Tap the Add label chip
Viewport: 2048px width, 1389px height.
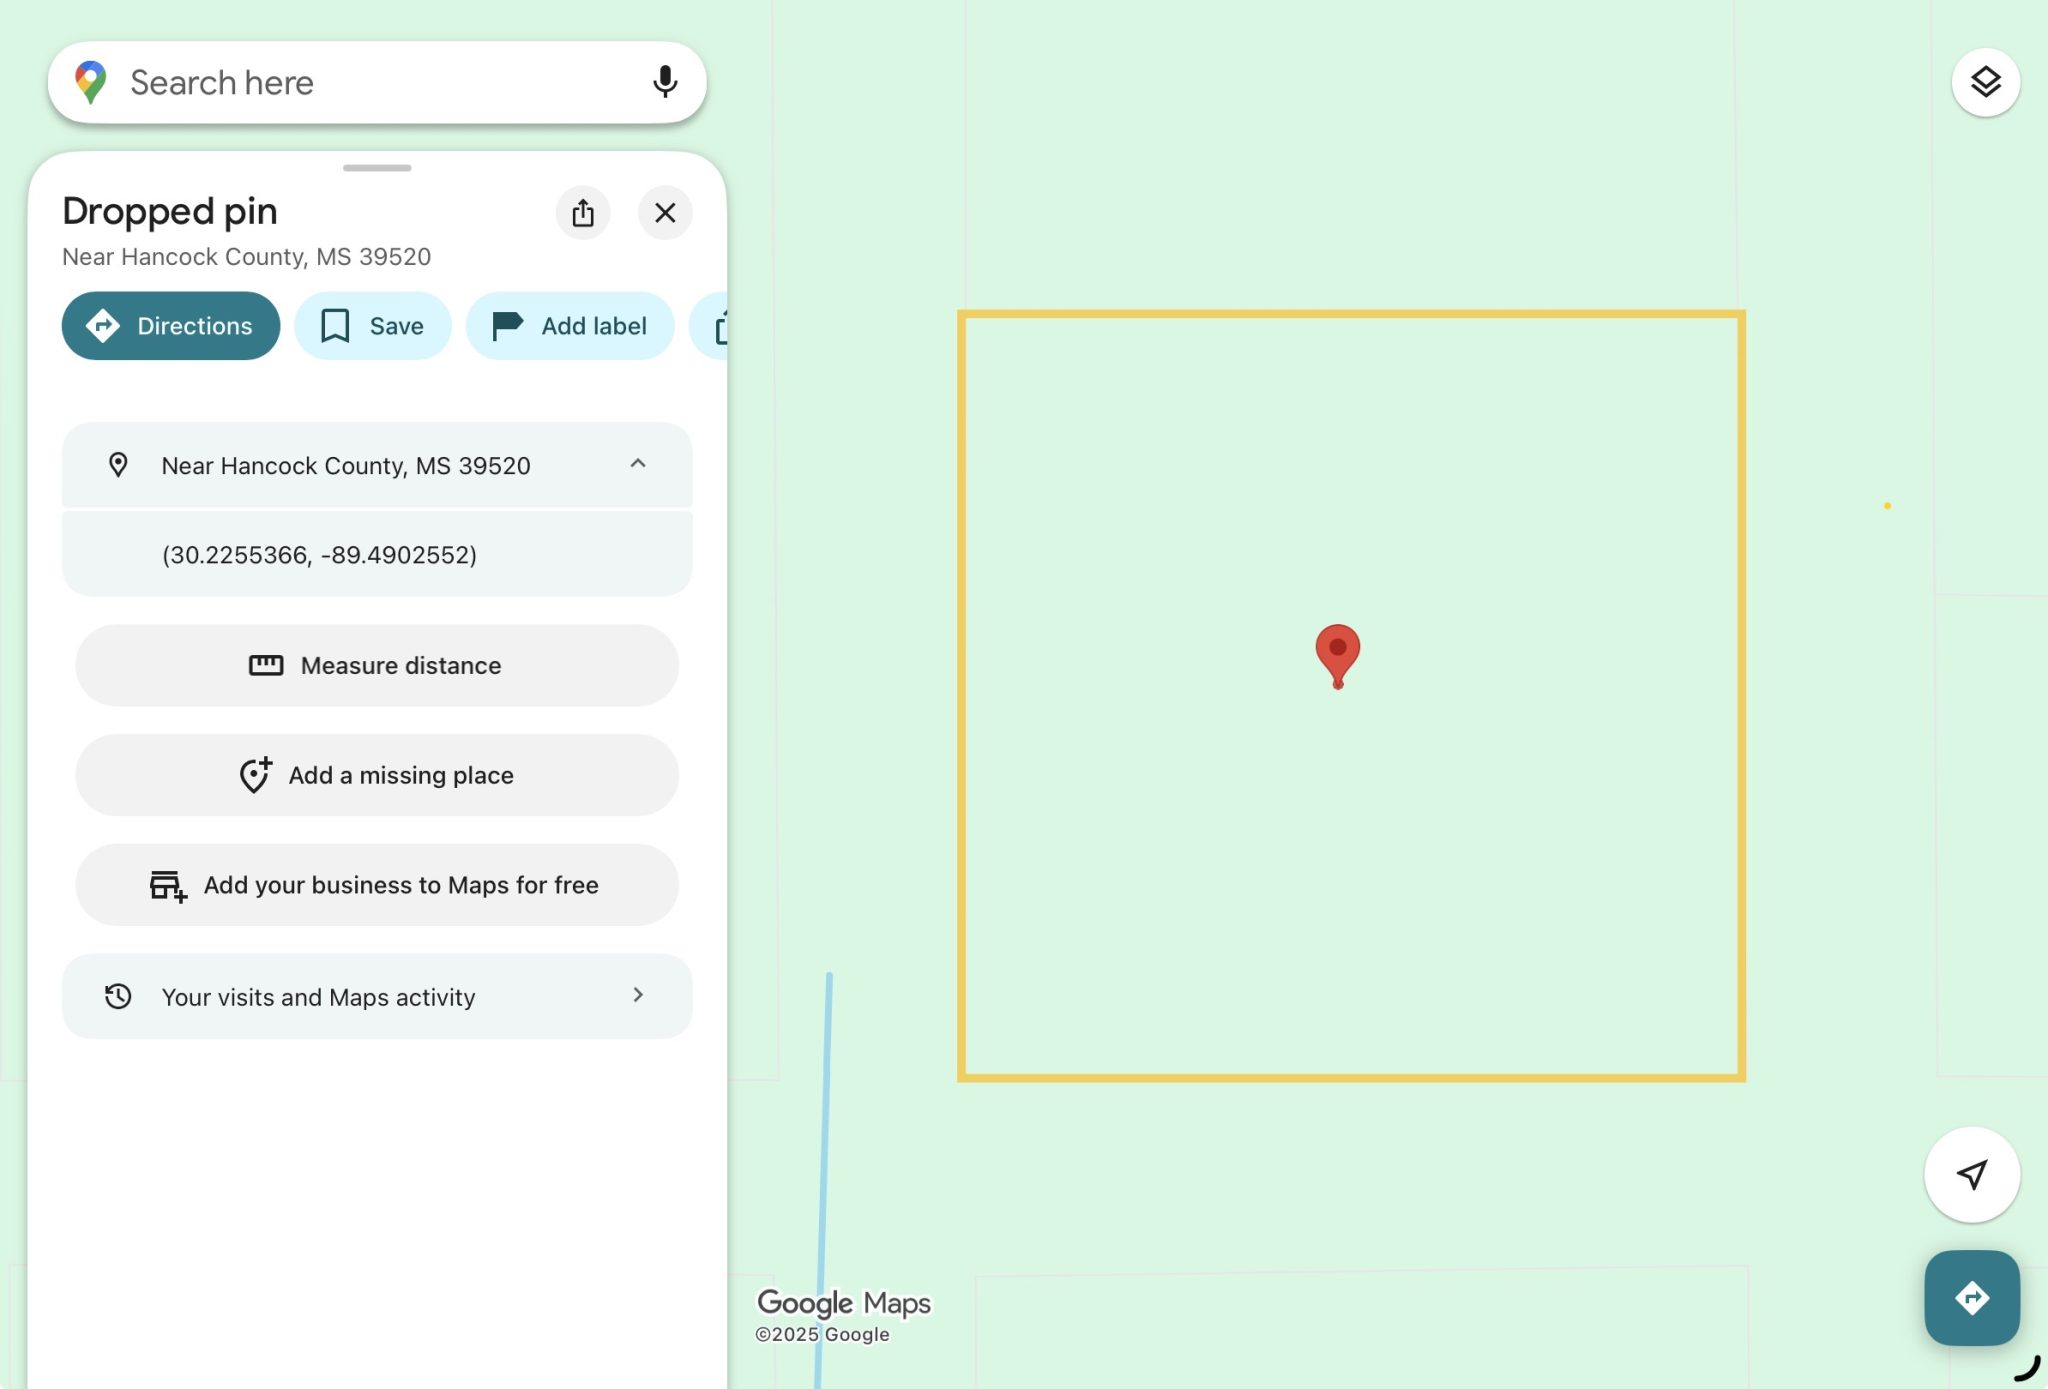point(570,326)
